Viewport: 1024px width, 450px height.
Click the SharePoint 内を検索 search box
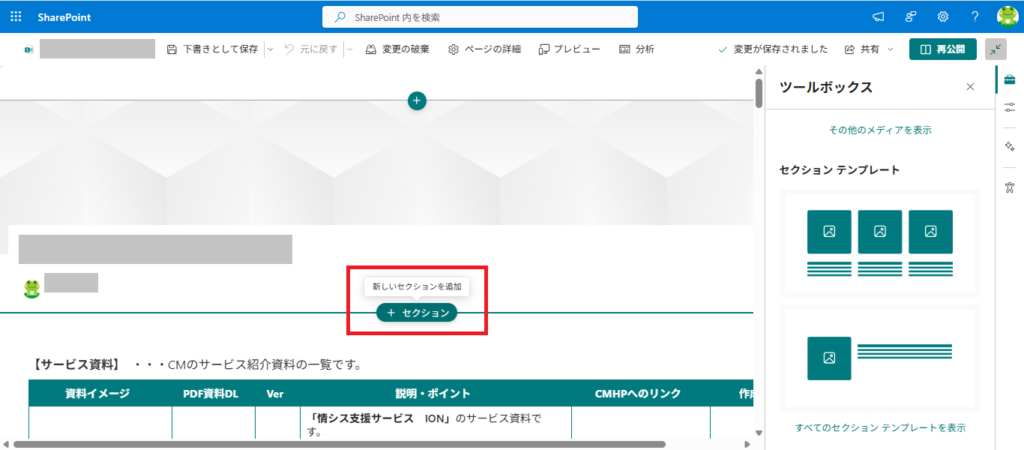(480, 17)
